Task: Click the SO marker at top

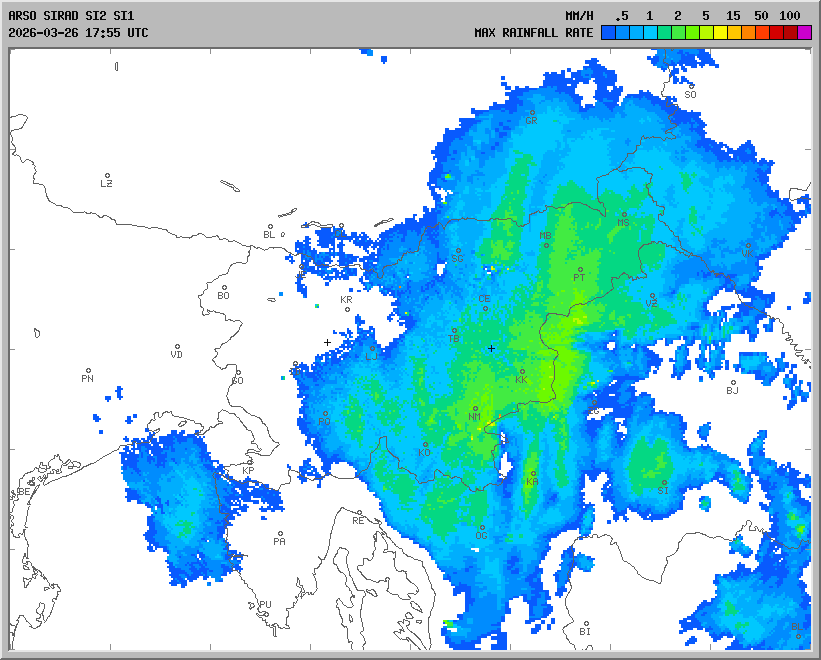Action: [x=690, y=87]
